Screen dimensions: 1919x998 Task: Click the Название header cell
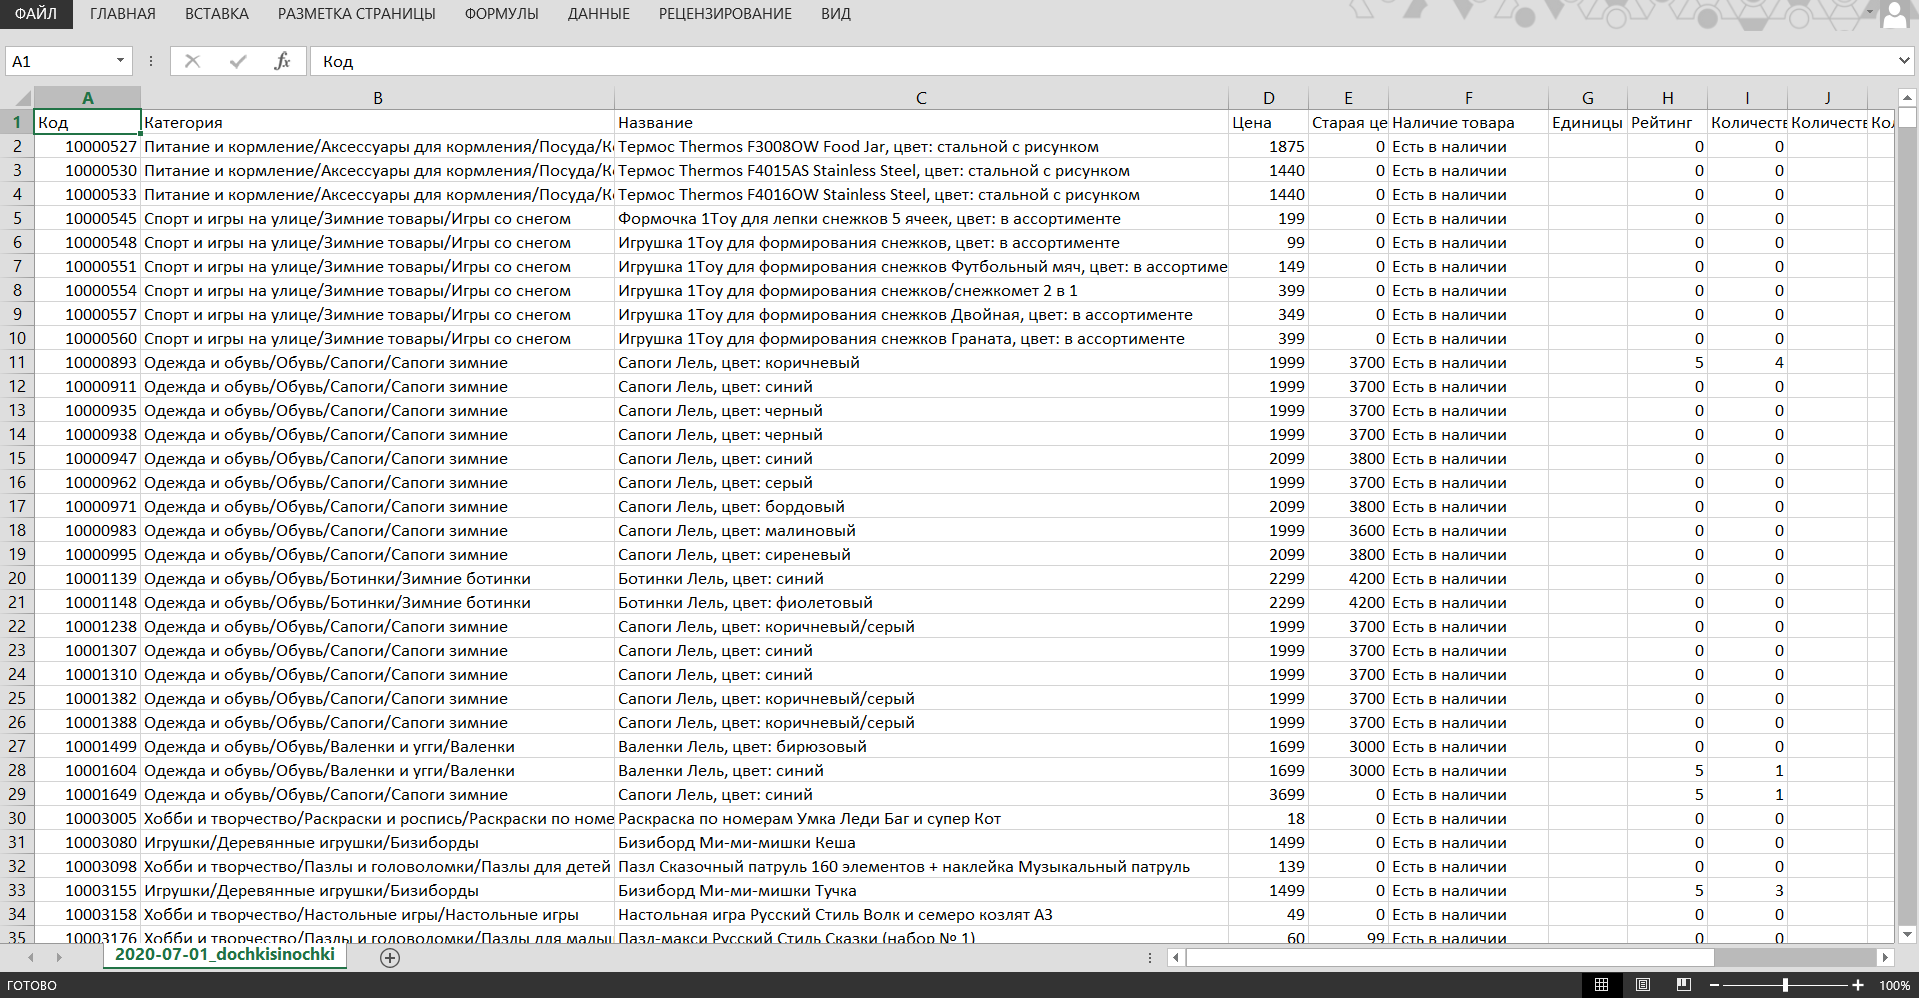921,122
